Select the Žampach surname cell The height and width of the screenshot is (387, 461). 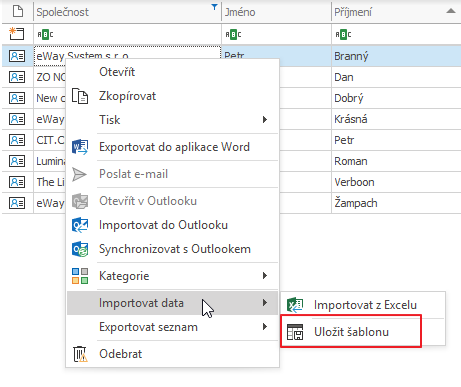(x=396, y=203)
